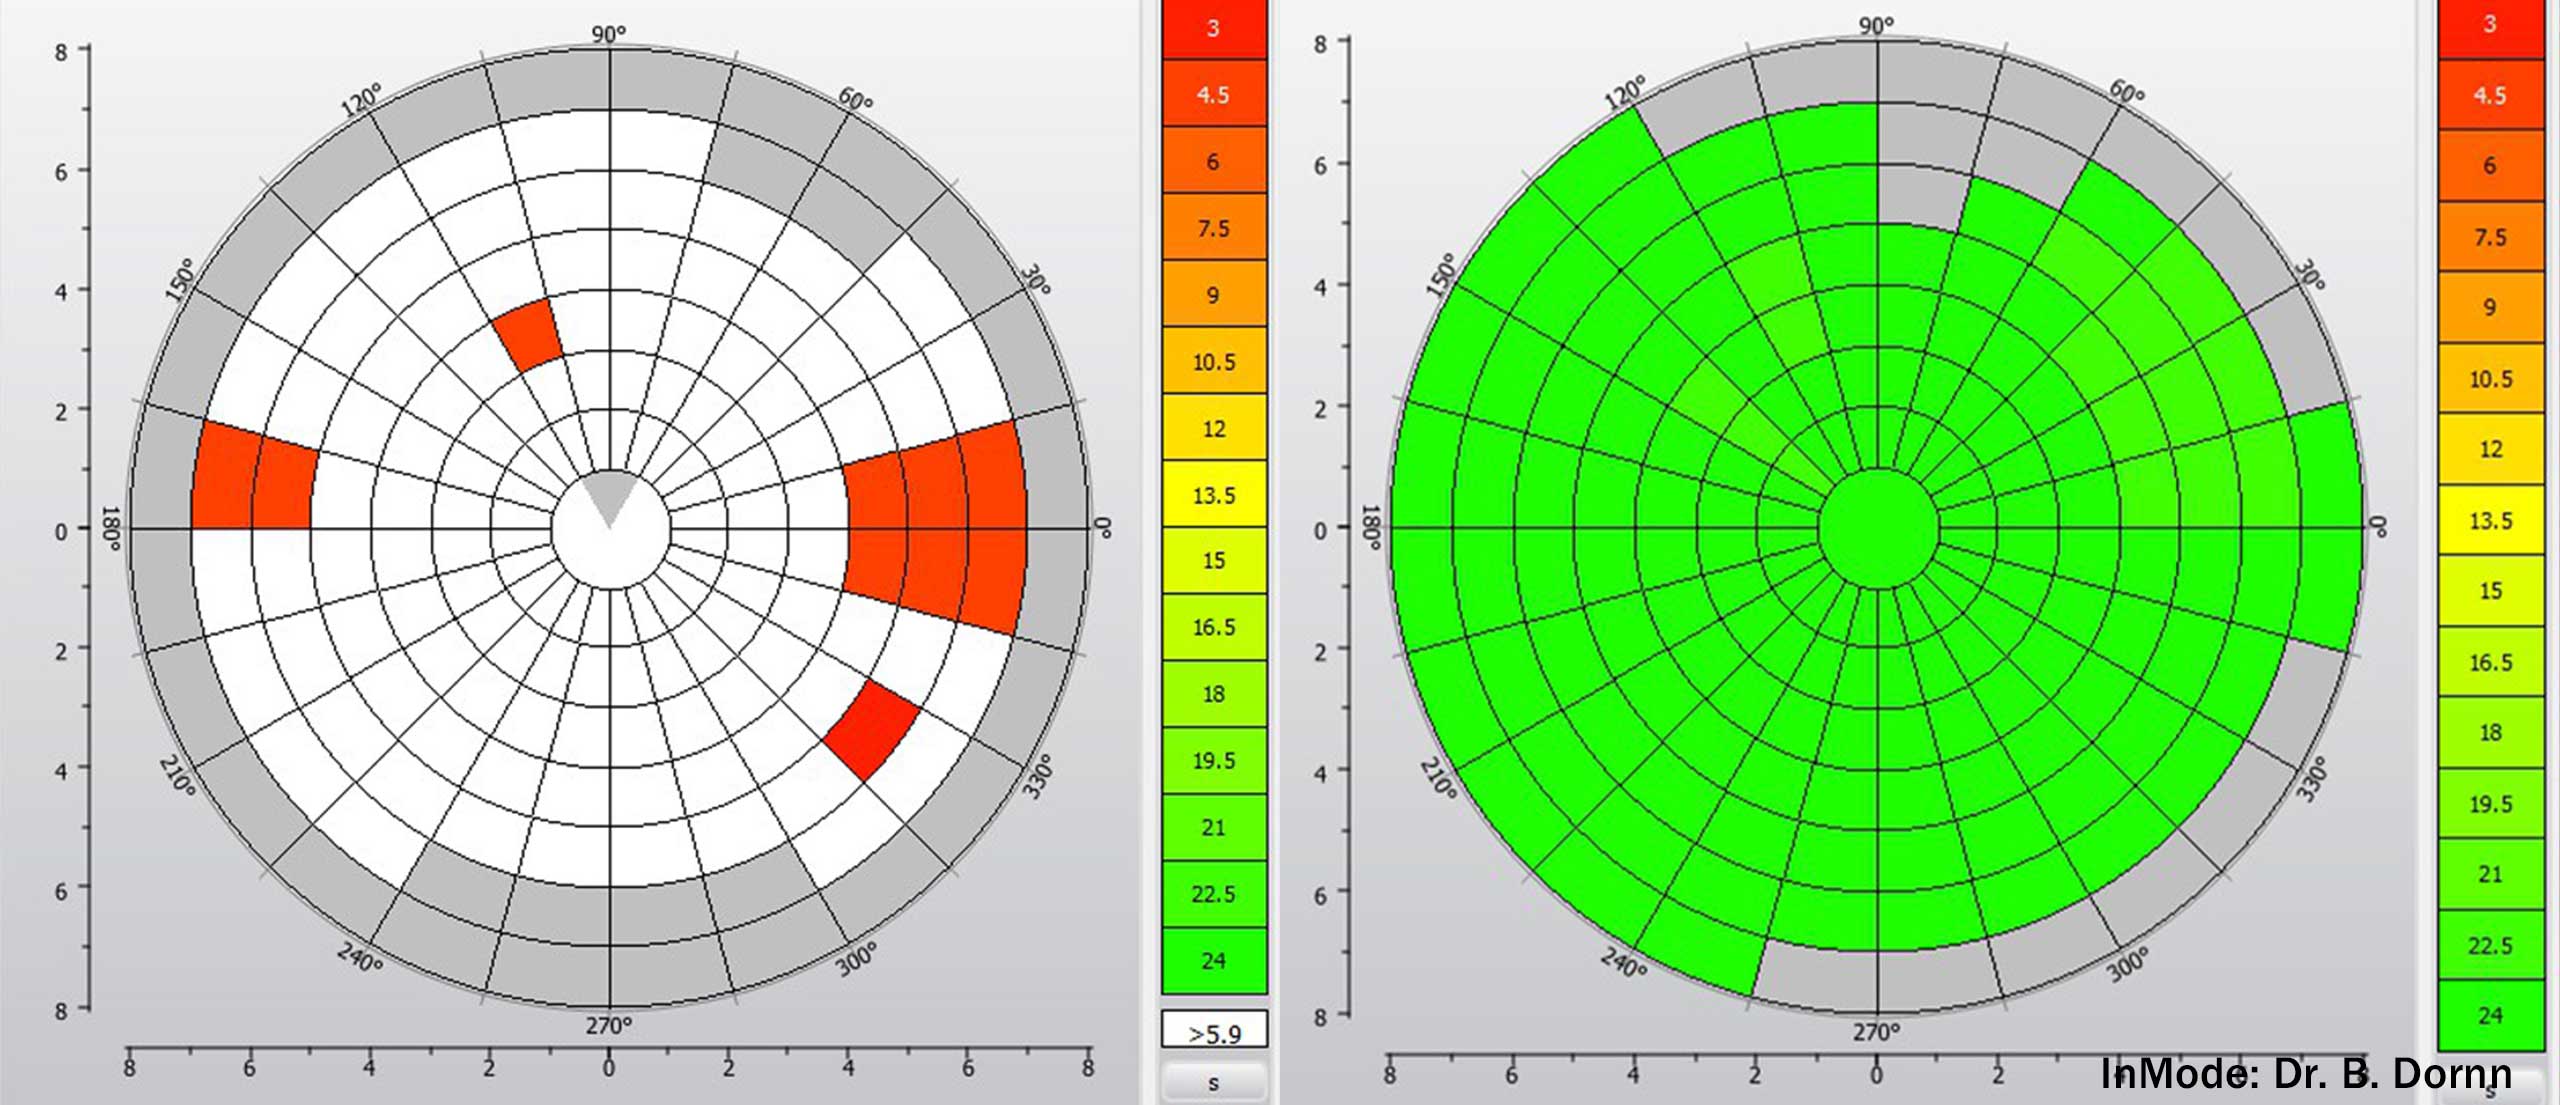Click the 'InMode: Dr. B. Dornn' caption text
Viewport: 2560px width, 1105px height.
pos(2305,1074)
